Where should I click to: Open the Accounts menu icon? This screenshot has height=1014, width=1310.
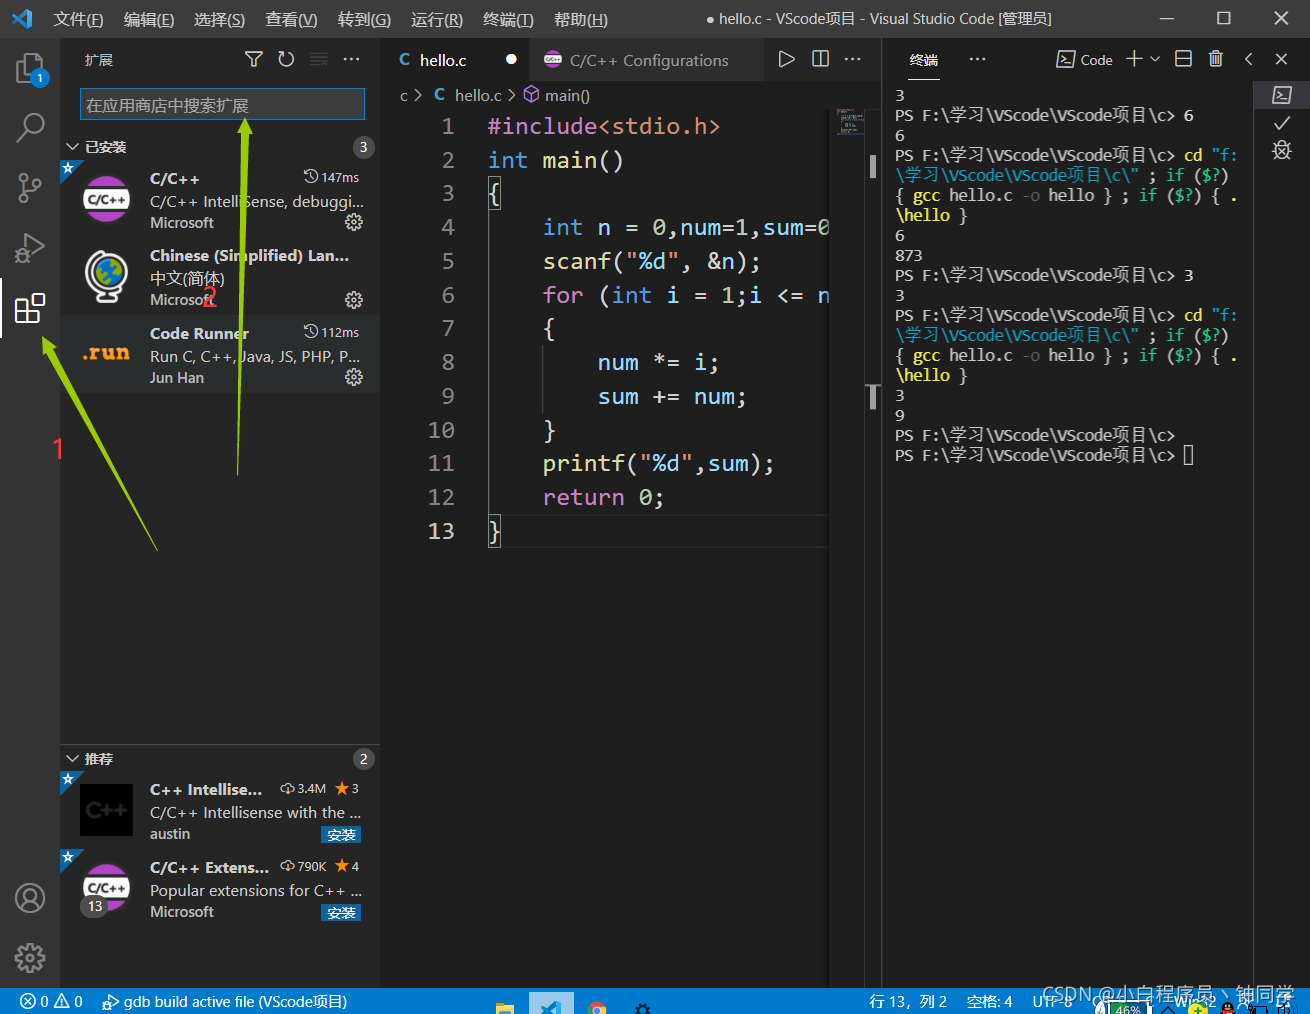[x=30, y=898]
